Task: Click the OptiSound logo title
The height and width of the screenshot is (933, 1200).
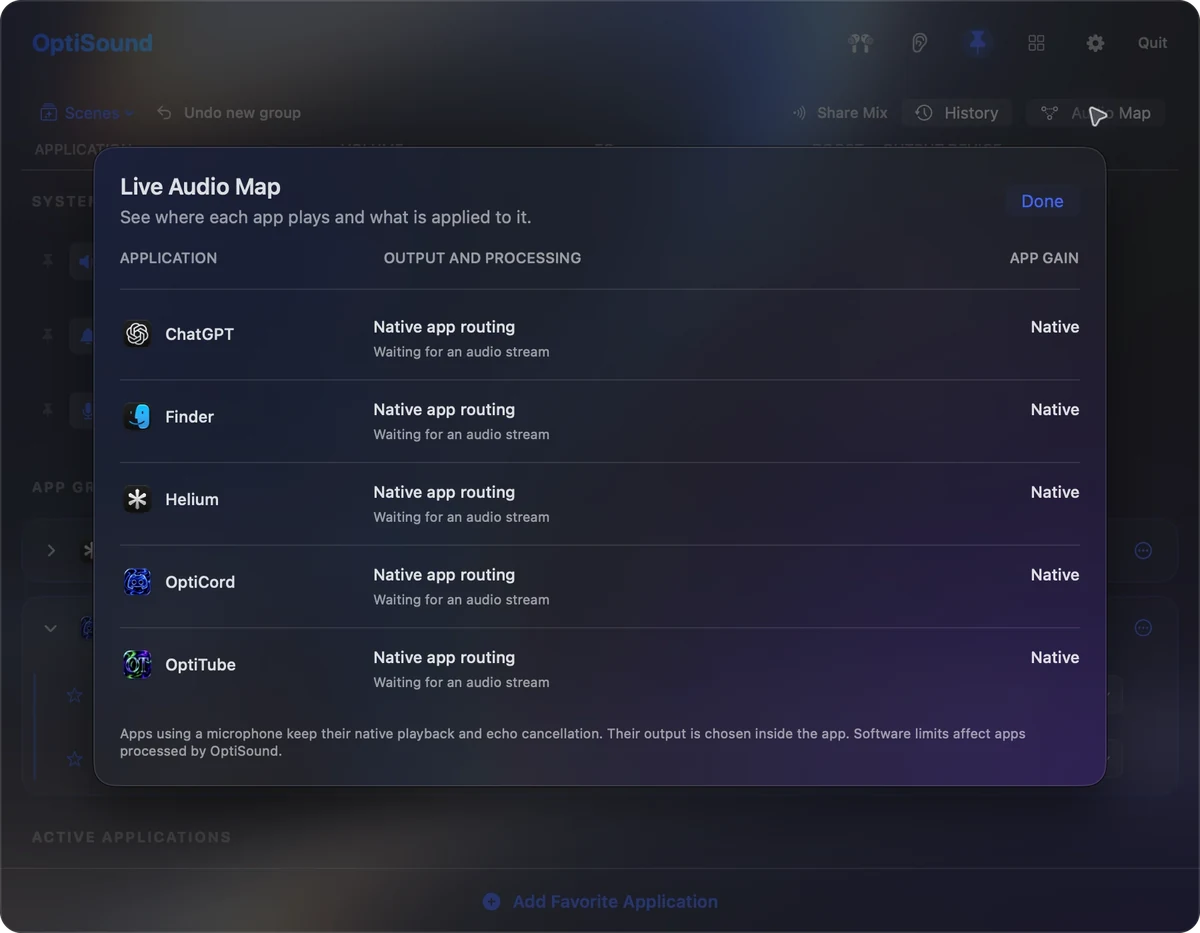Action: click(92, 43)
